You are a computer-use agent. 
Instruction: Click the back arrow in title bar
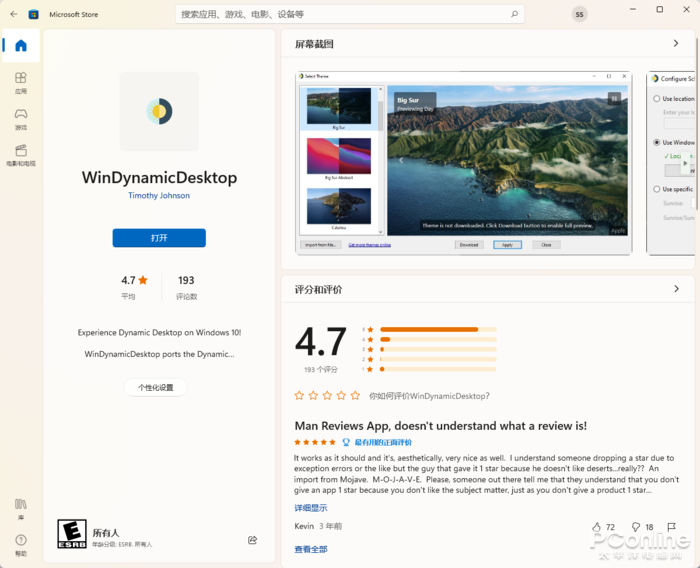[13, 14]
